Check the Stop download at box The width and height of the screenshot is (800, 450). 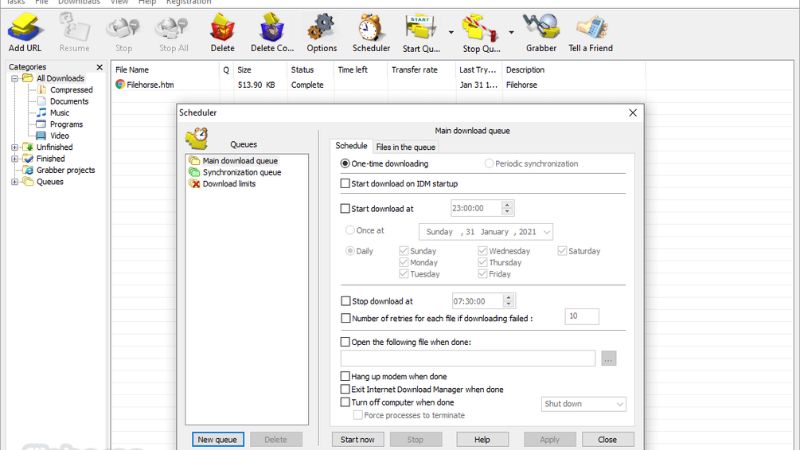click(x=345, y=301)
